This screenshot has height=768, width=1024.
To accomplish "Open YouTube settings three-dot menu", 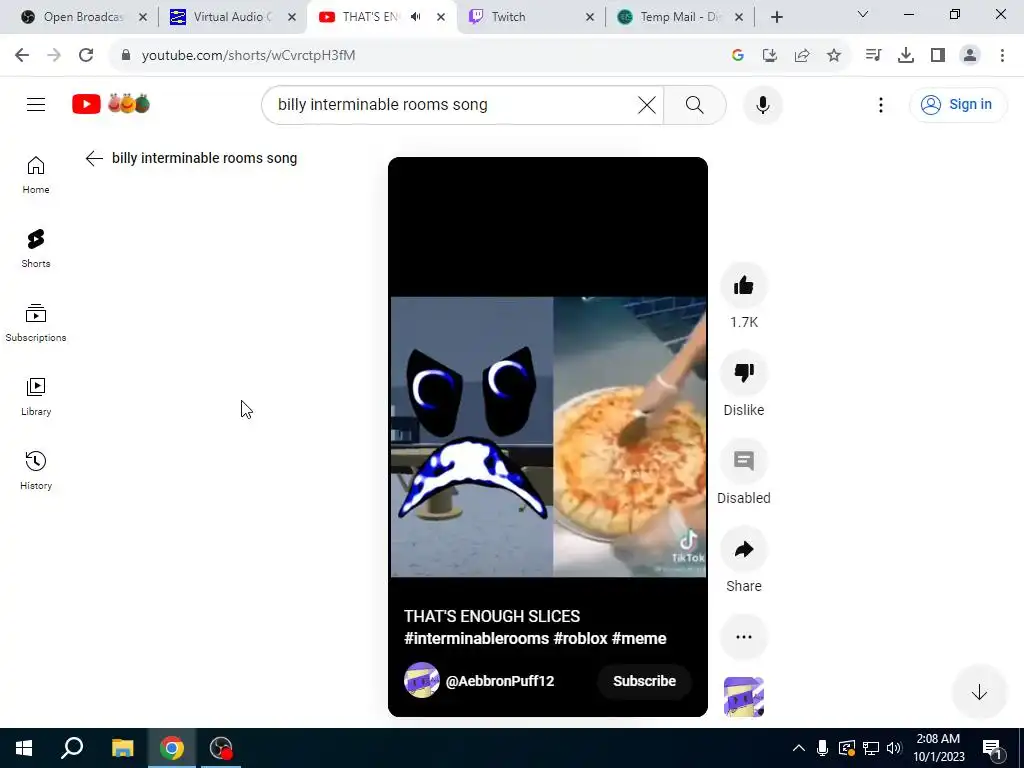I will tap(880, 104).
